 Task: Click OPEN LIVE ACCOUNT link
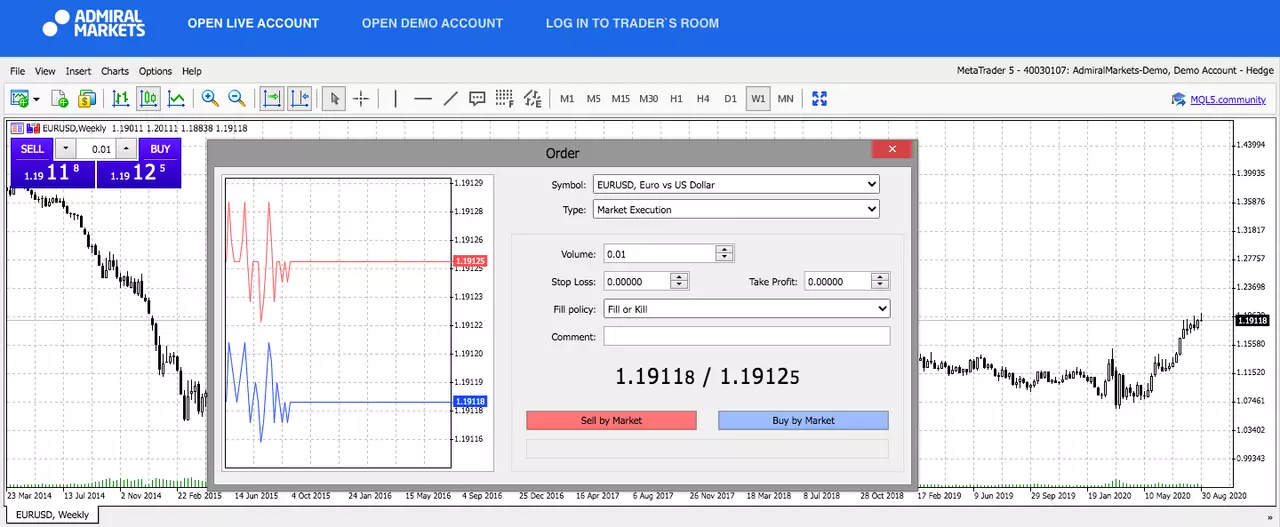click(x=253, y=23)
